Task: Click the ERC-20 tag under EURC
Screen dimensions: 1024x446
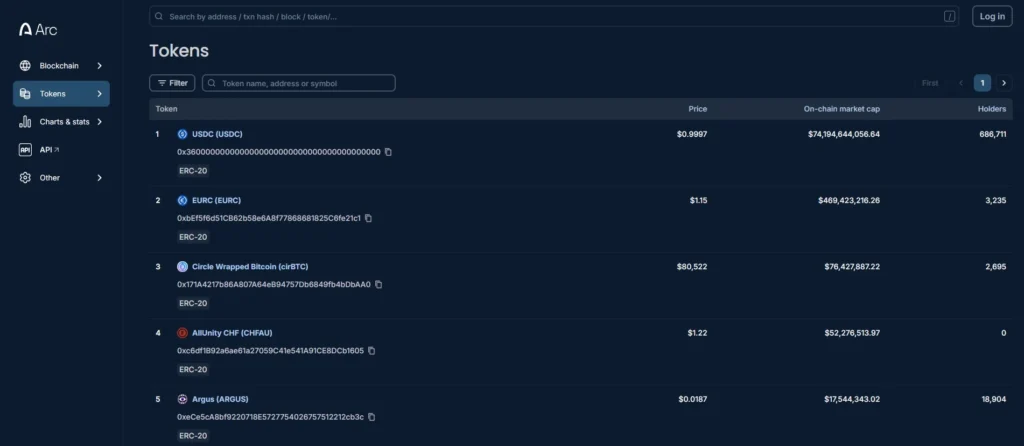Action: pyautogui.click(x=193, y=237)
